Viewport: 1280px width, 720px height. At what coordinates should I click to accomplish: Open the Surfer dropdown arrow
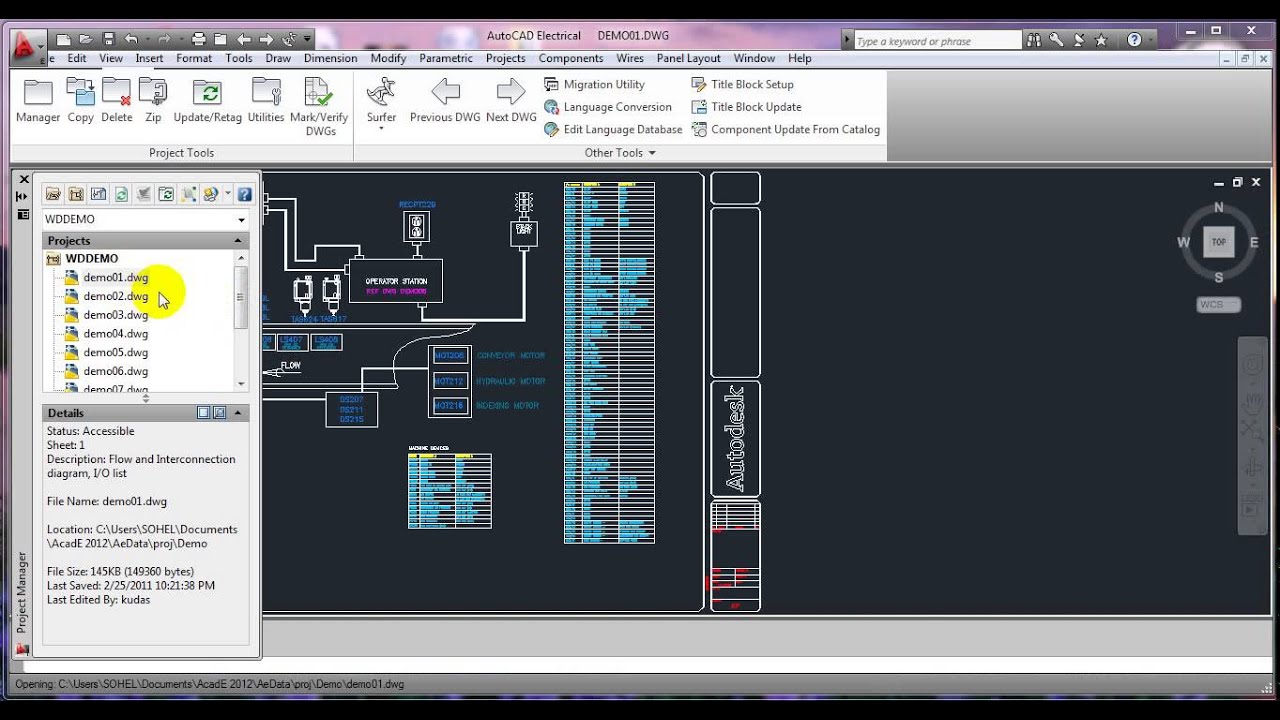(x=381, y=129)
